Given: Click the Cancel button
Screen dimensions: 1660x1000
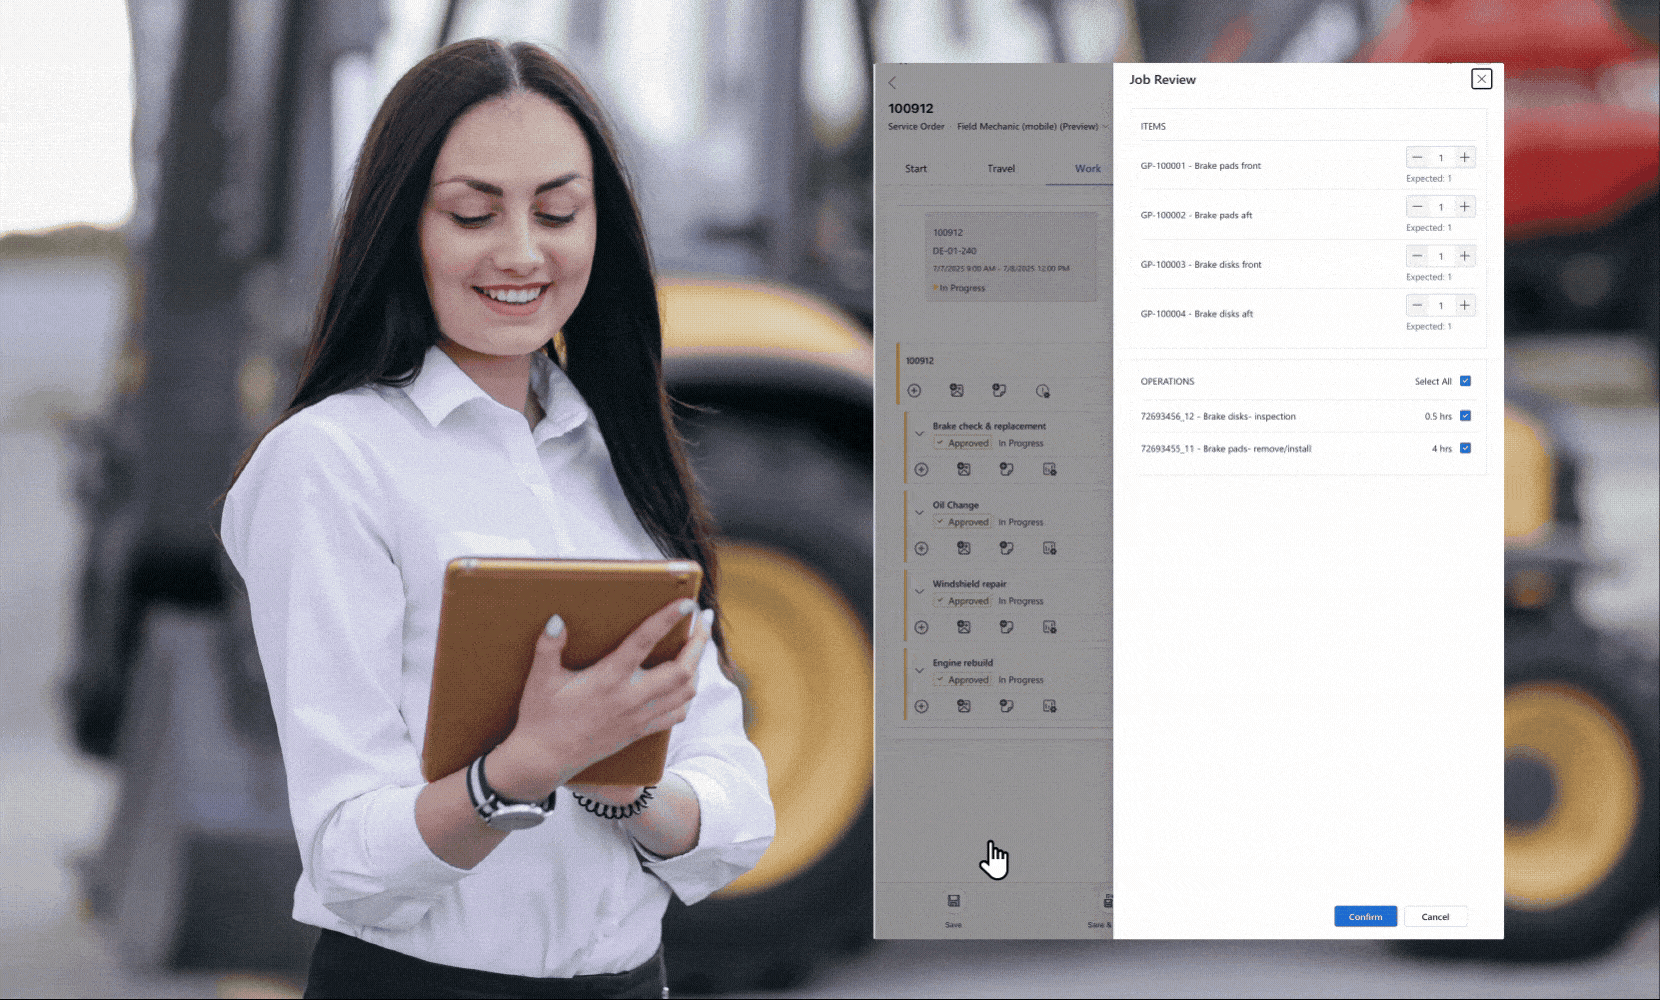Looking at the screenshot, I should click(1435, 917).
